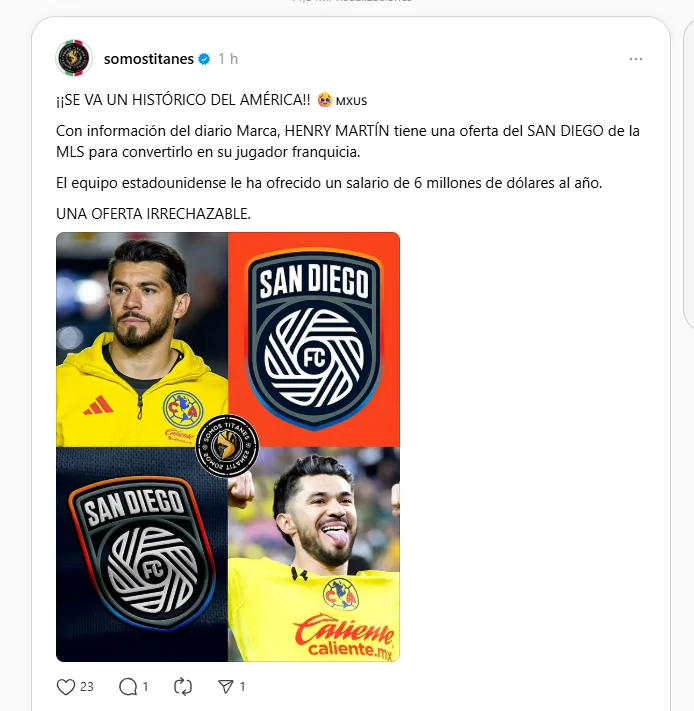Like the post with the heart icon
694x711 pixels.
pyautogui.click(x=65, y=687)
